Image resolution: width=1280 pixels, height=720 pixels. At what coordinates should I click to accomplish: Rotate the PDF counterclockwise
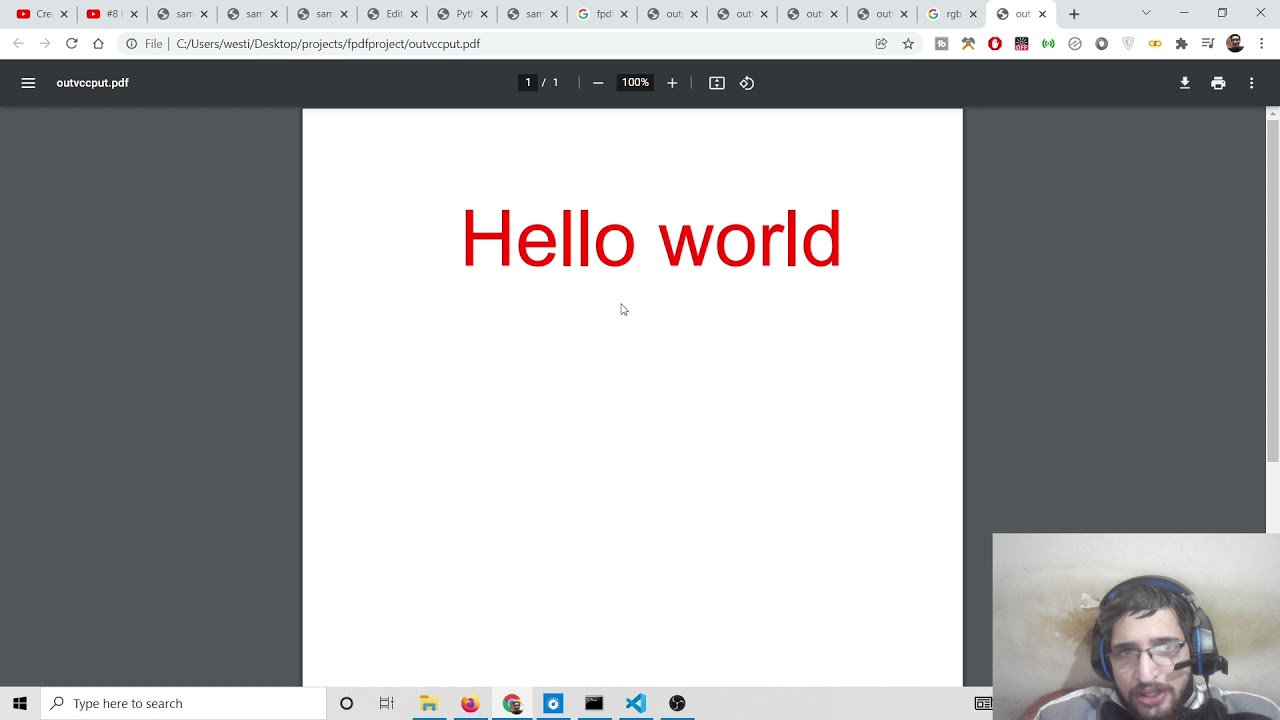pyautogui.click(x=747, y=83)
